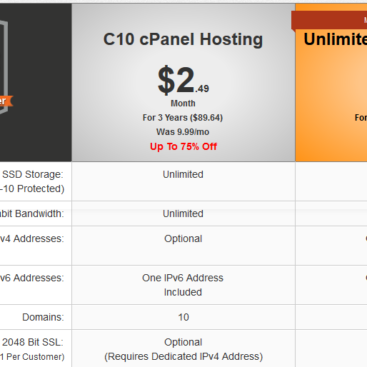The image size is (367, 367).
Task: Click the Up To 75% Off promo text
Action: [183, 147]
